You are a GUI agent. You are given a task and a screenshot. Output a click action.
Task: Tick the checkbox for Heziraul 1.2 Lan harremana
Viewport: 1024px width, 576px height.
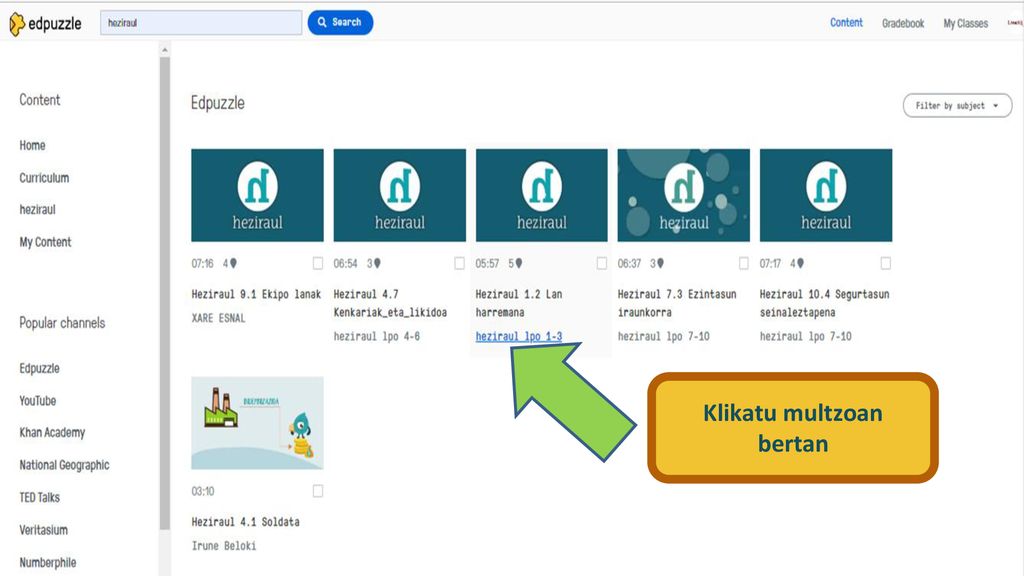[x=601, y=263]
